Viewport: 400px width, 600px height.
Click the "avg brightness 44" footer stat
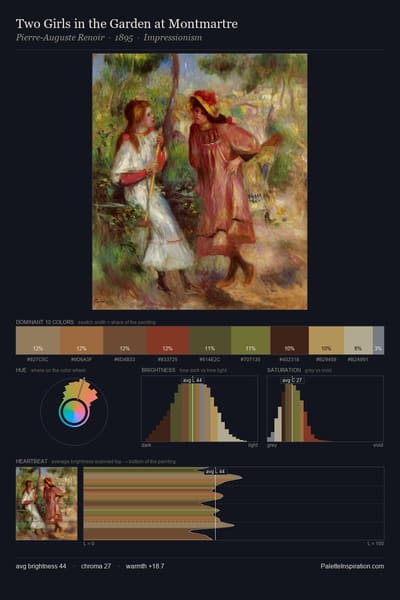41,566
